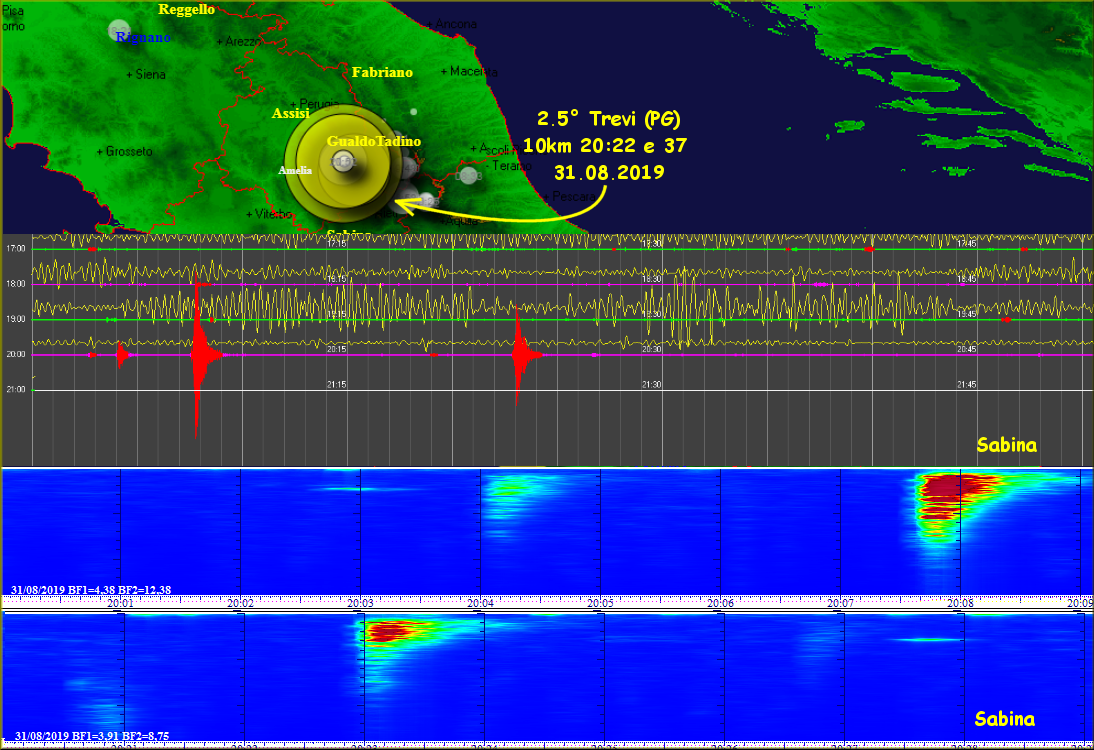Click the "Fabriano" station label
Screen dimensions: 1094x750
tap(382, 72)
